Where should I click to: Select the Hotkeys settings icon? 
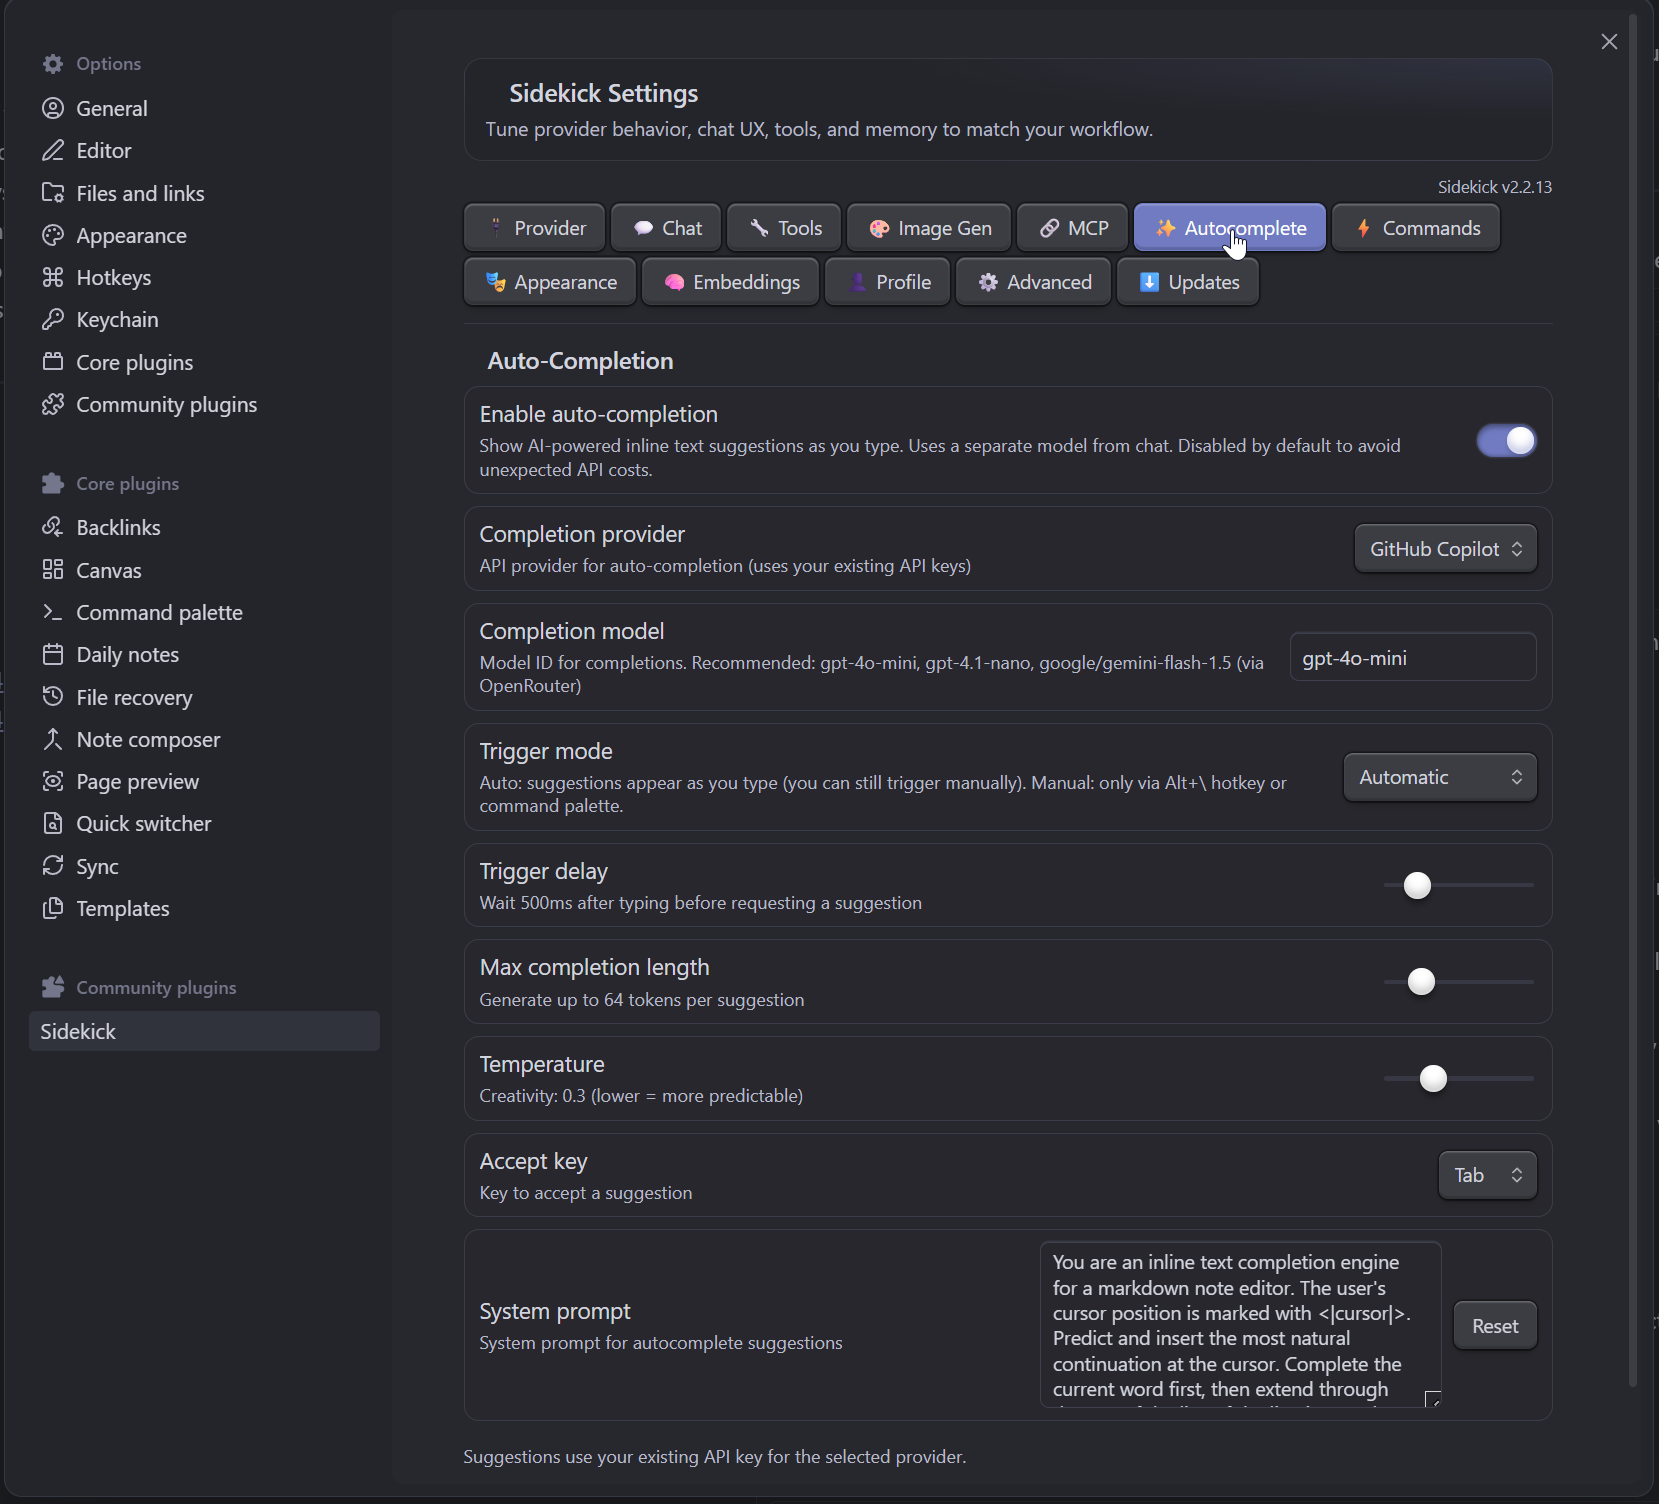point(54,277)
